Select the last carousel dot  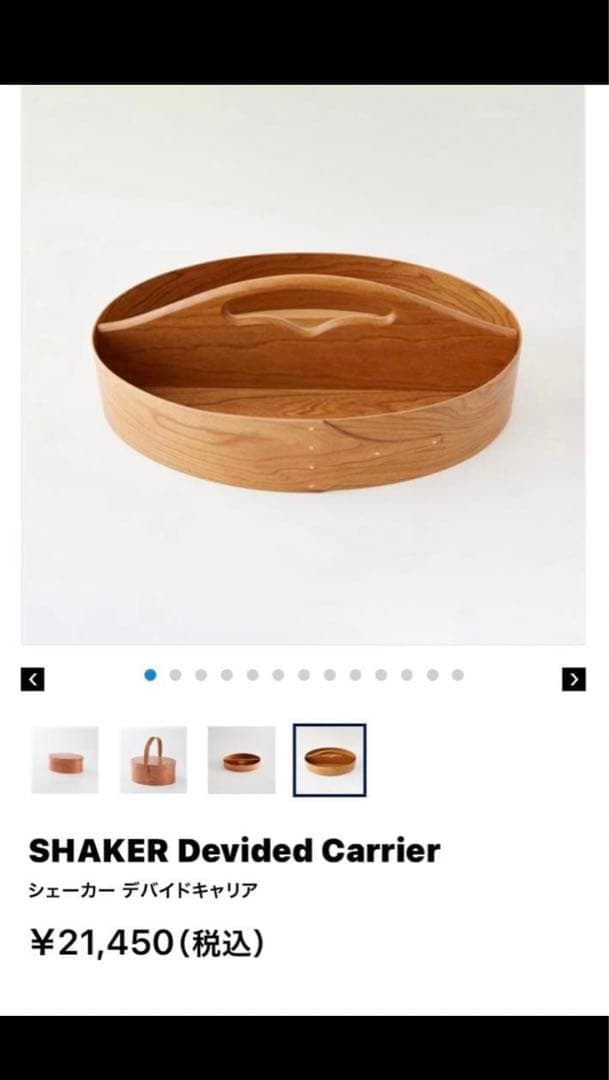[x=457, y=675]
